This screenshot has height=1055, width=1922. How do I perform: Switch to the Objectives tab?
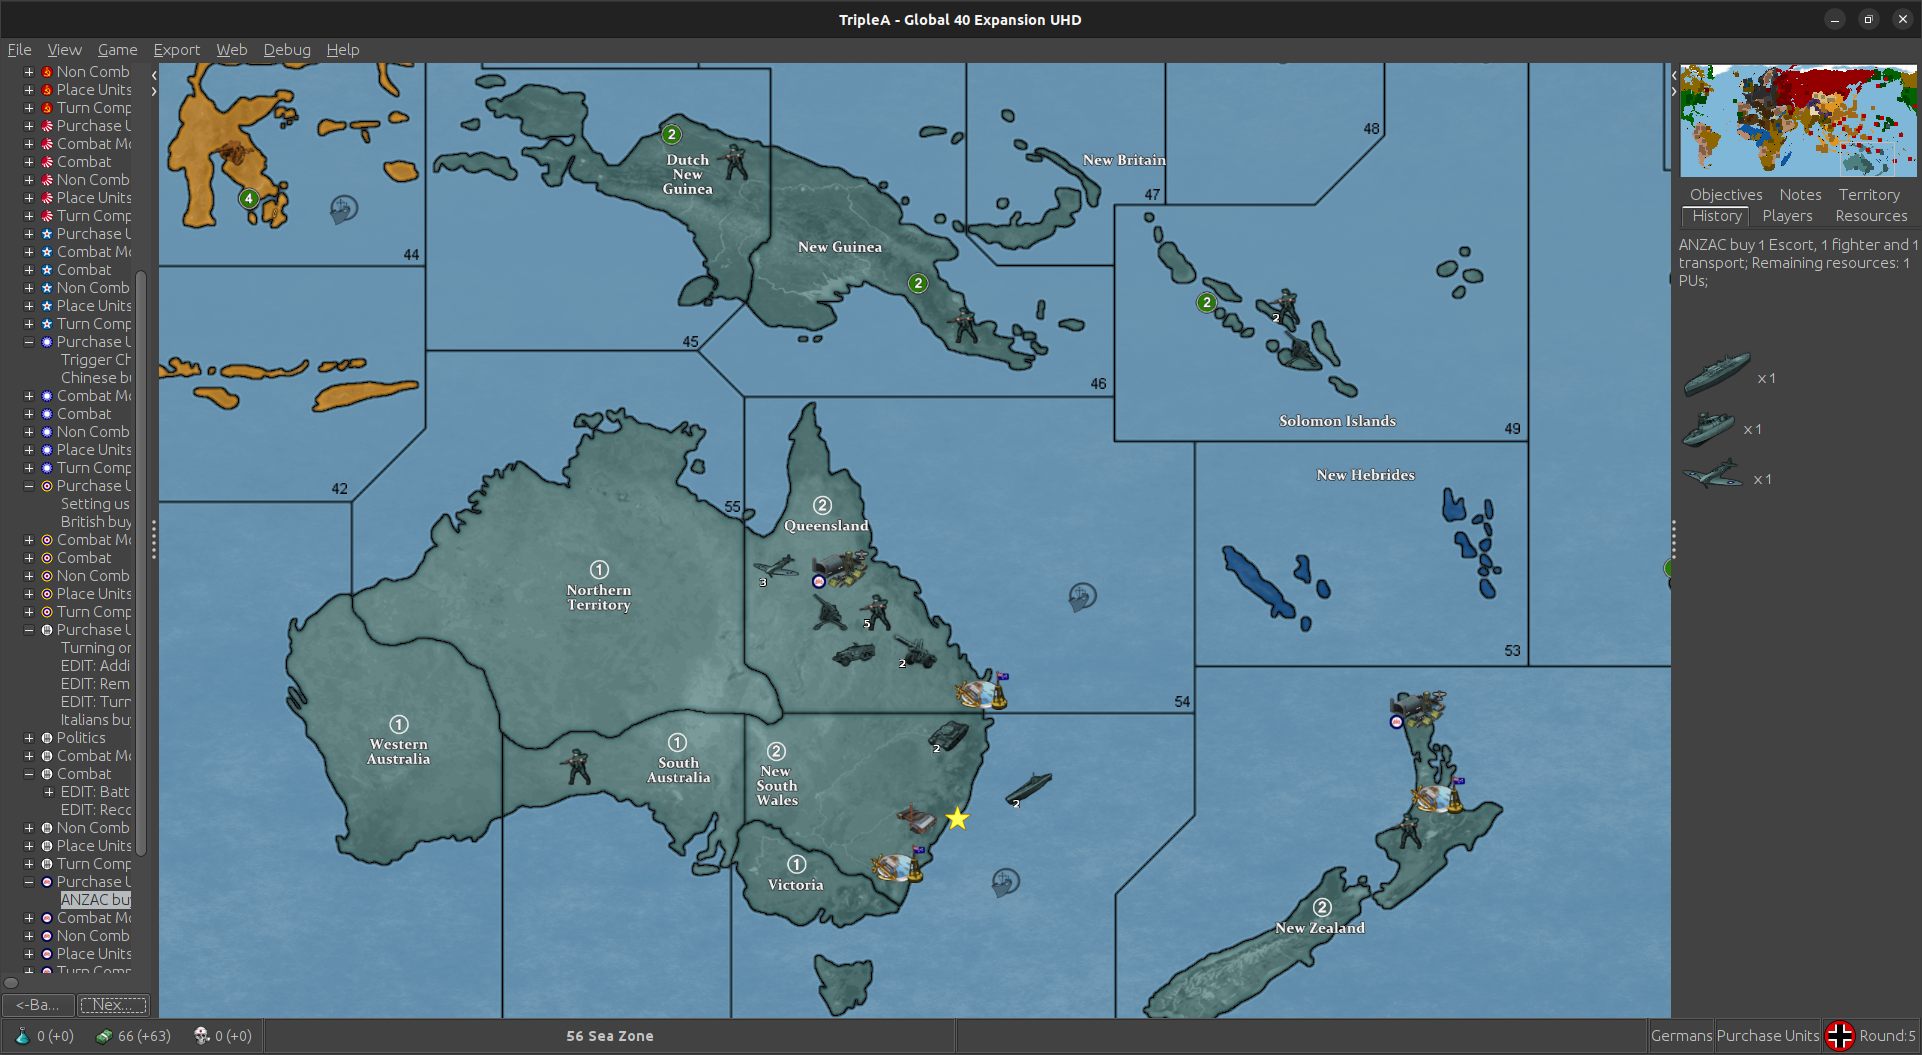[1726, 194]
